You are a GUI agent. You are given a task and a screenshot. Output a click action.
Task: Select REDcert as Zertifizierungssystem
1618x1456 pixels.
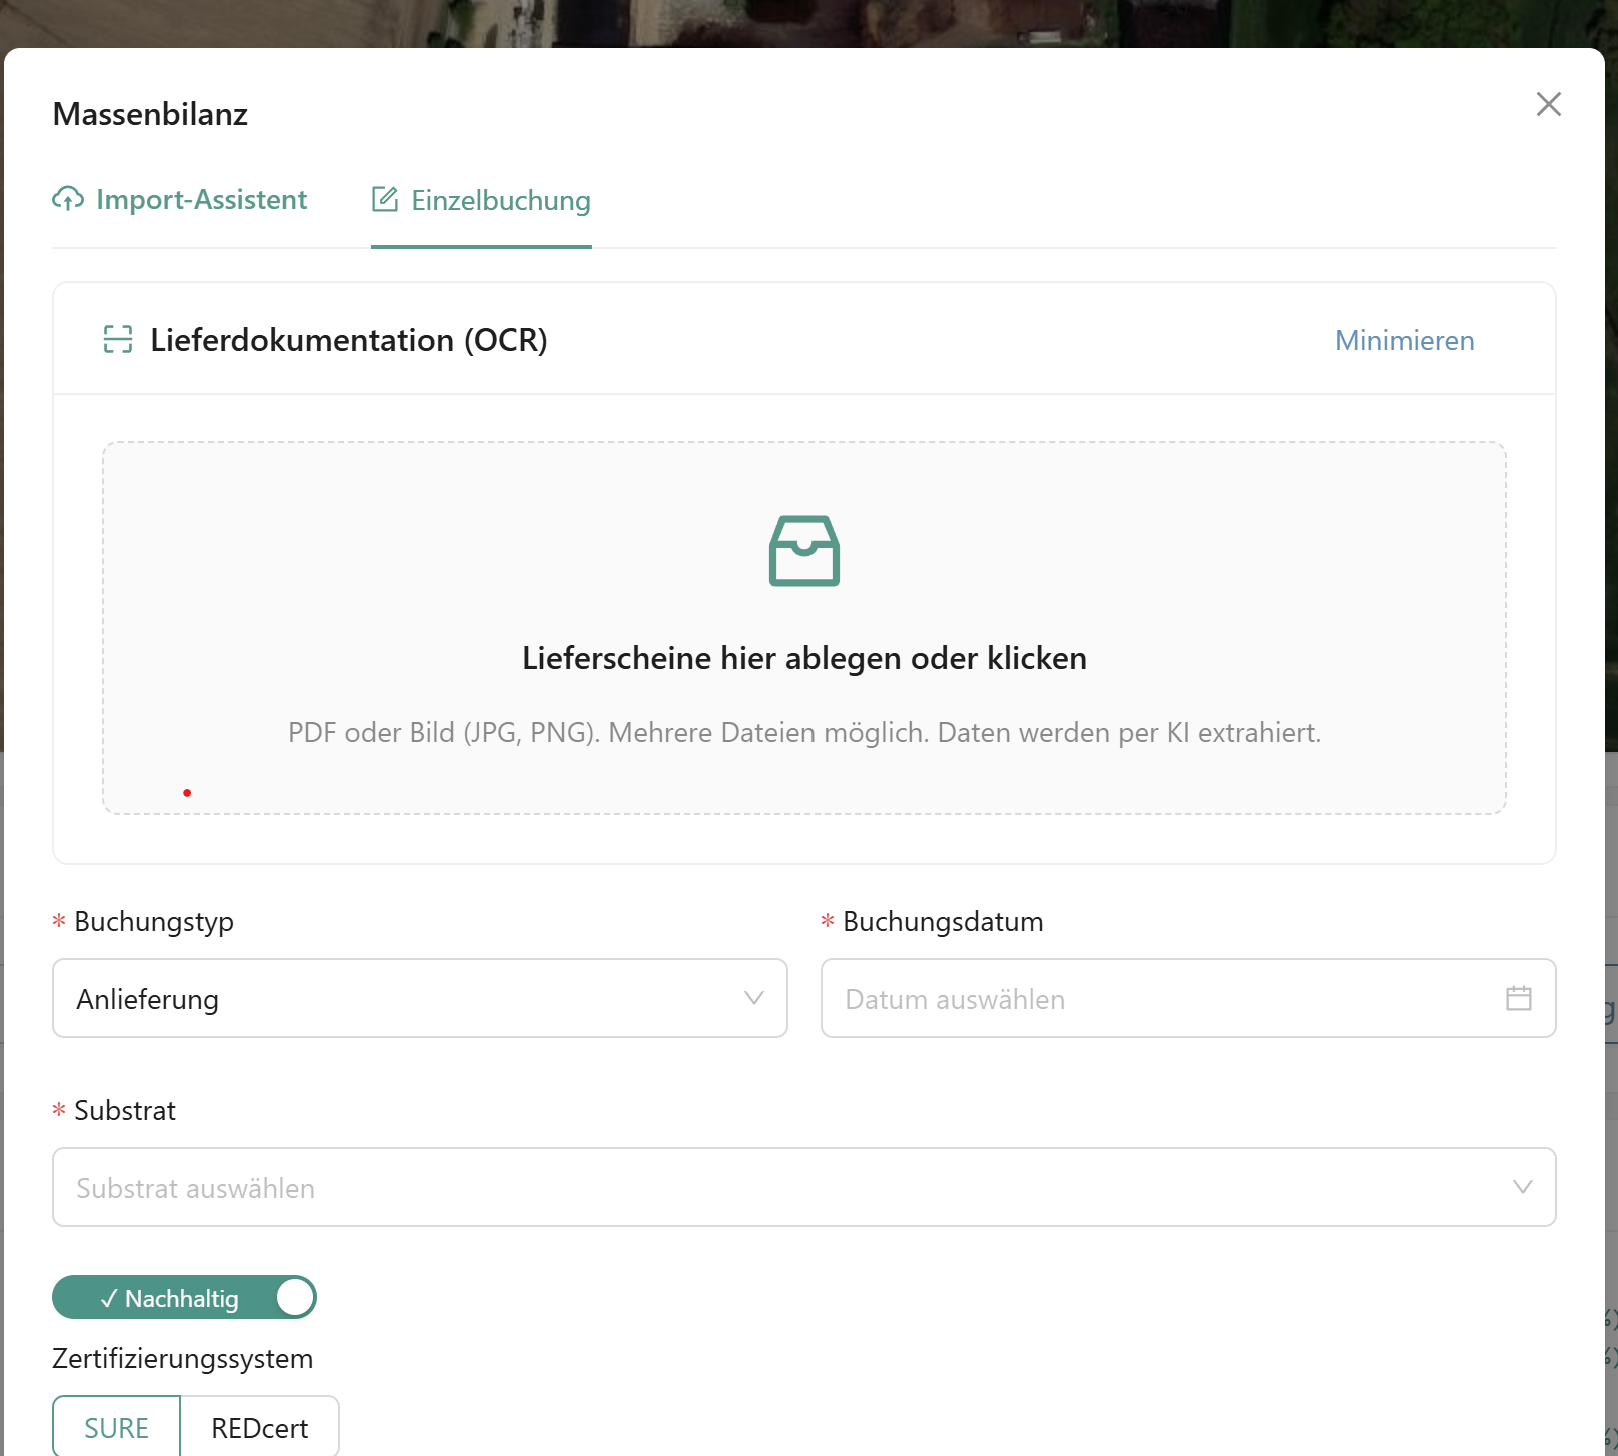(259, 1427)
